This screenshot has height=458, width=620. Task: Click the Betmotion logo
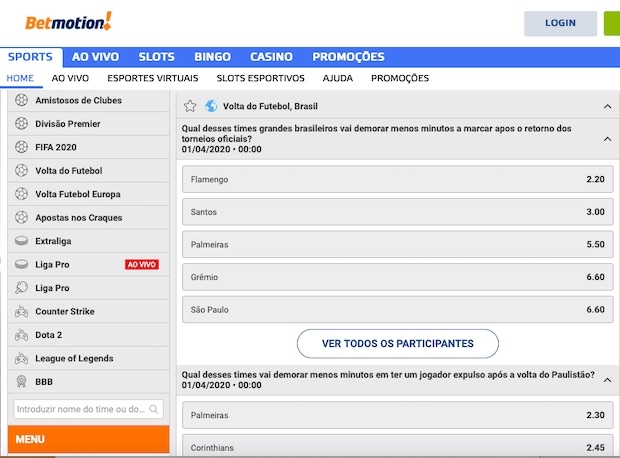[60, 20]
